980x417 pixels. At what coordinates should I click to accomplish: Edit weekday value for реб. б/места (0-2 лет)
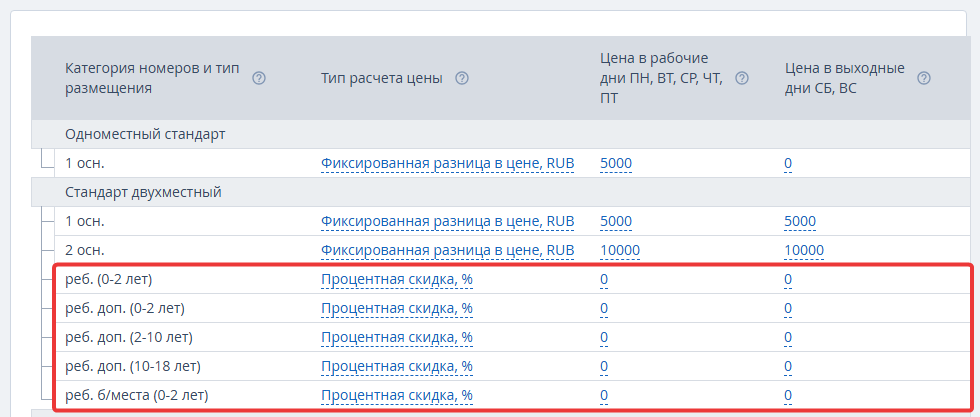tap(604, 395)
